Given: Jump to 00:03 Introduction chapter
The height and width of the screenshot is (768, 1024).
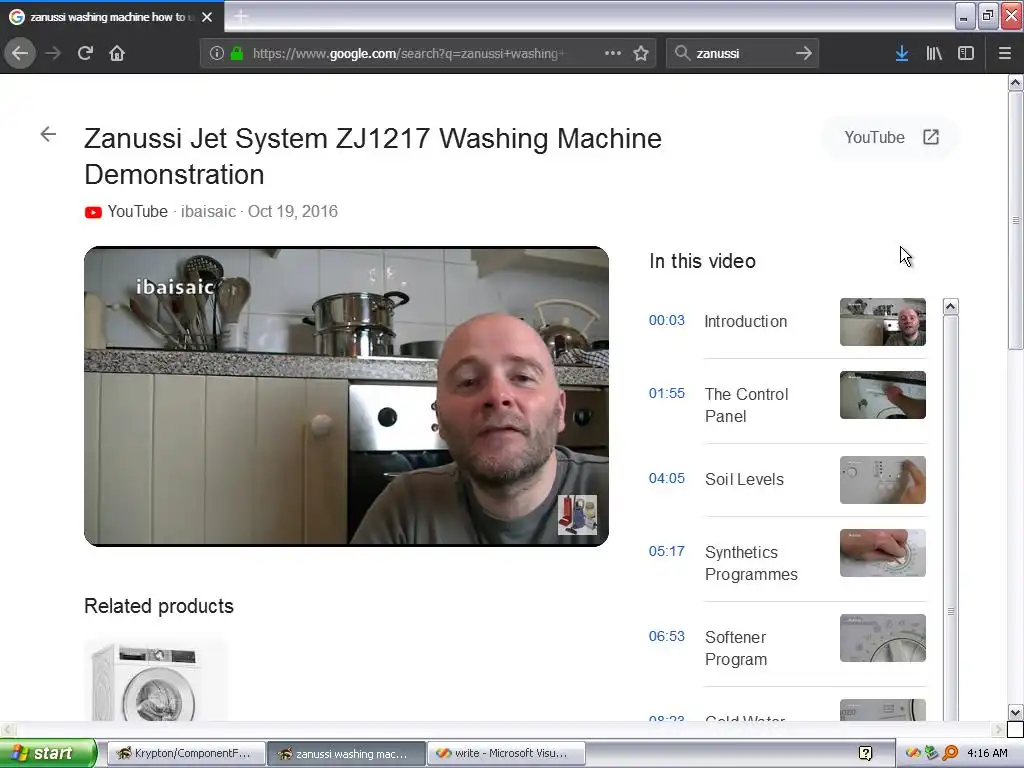Looking at the screenshot, I should coord(667,320).
